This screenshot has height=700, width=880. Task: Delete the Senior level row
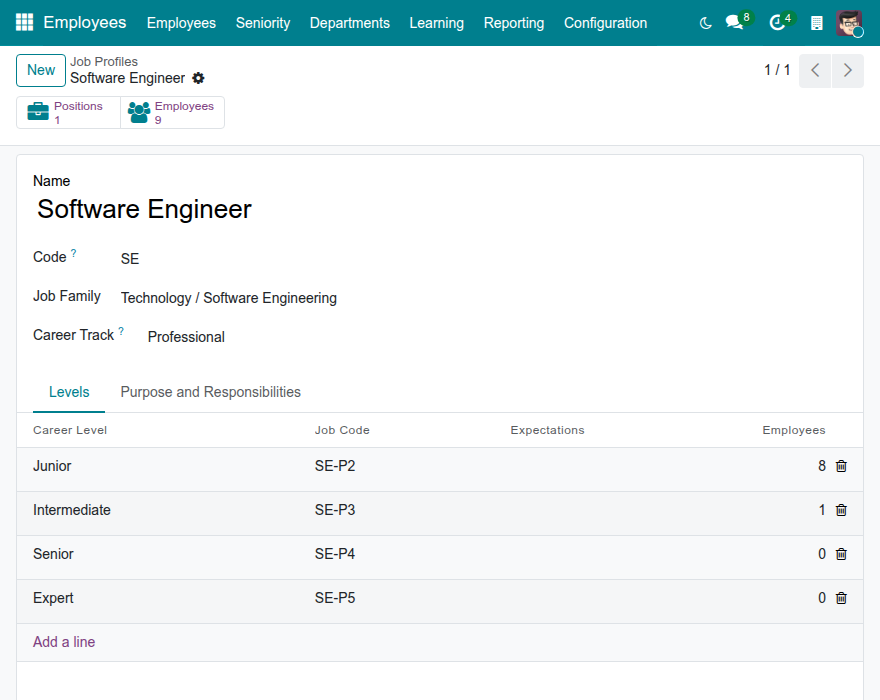(841, 554)
